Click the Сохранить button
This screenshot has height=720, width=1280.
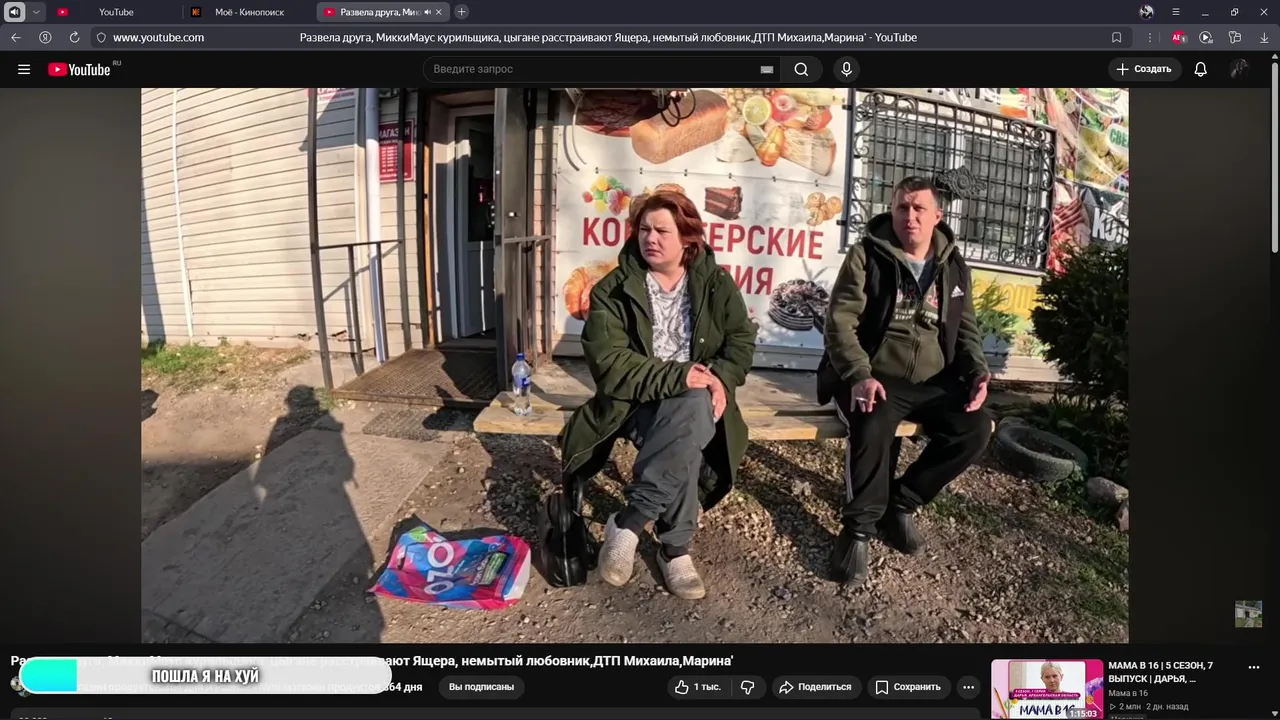point(908,687)
